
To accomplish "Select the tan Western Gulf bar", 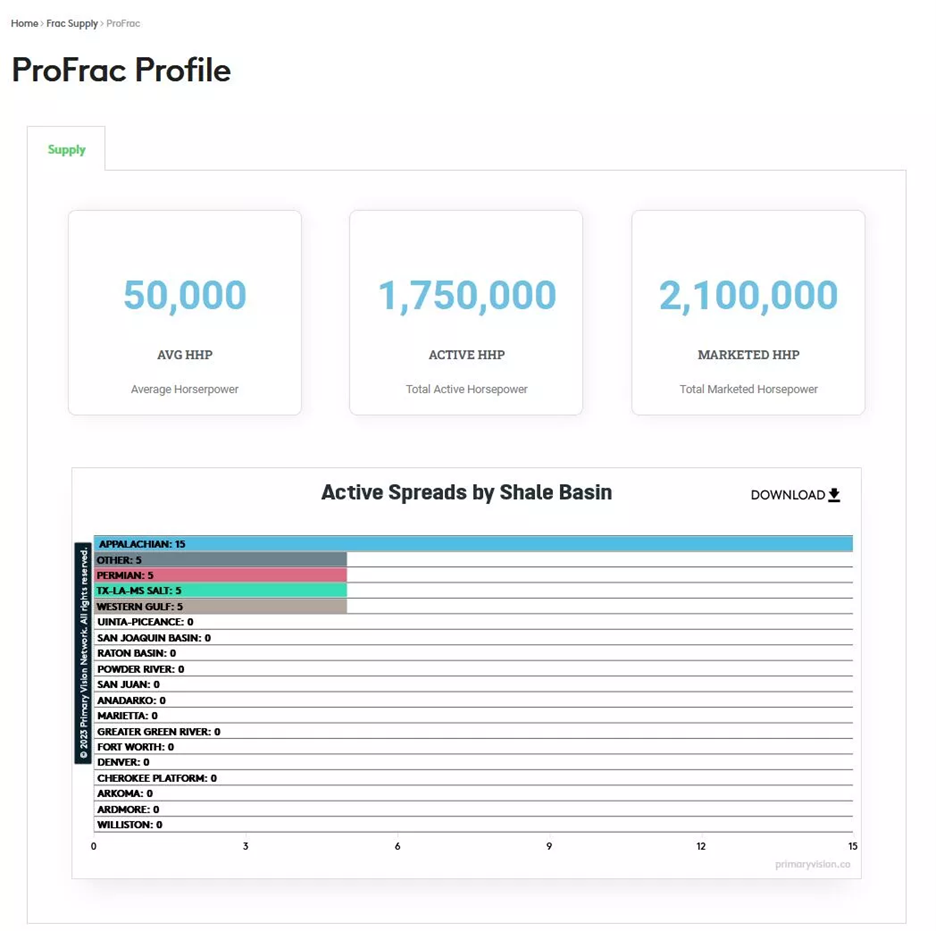I will pos(220,606).
